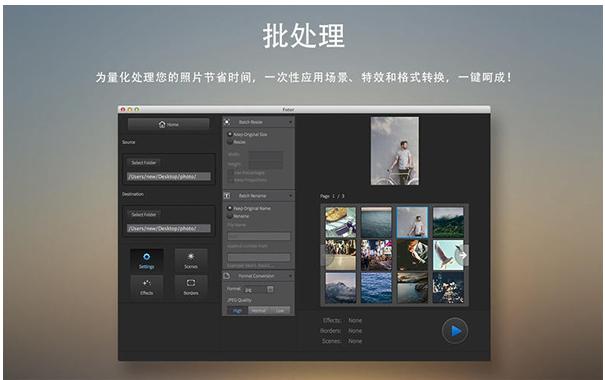605x380 pixels.
Task: Open the Borders panel
Action: coord(191,286)
